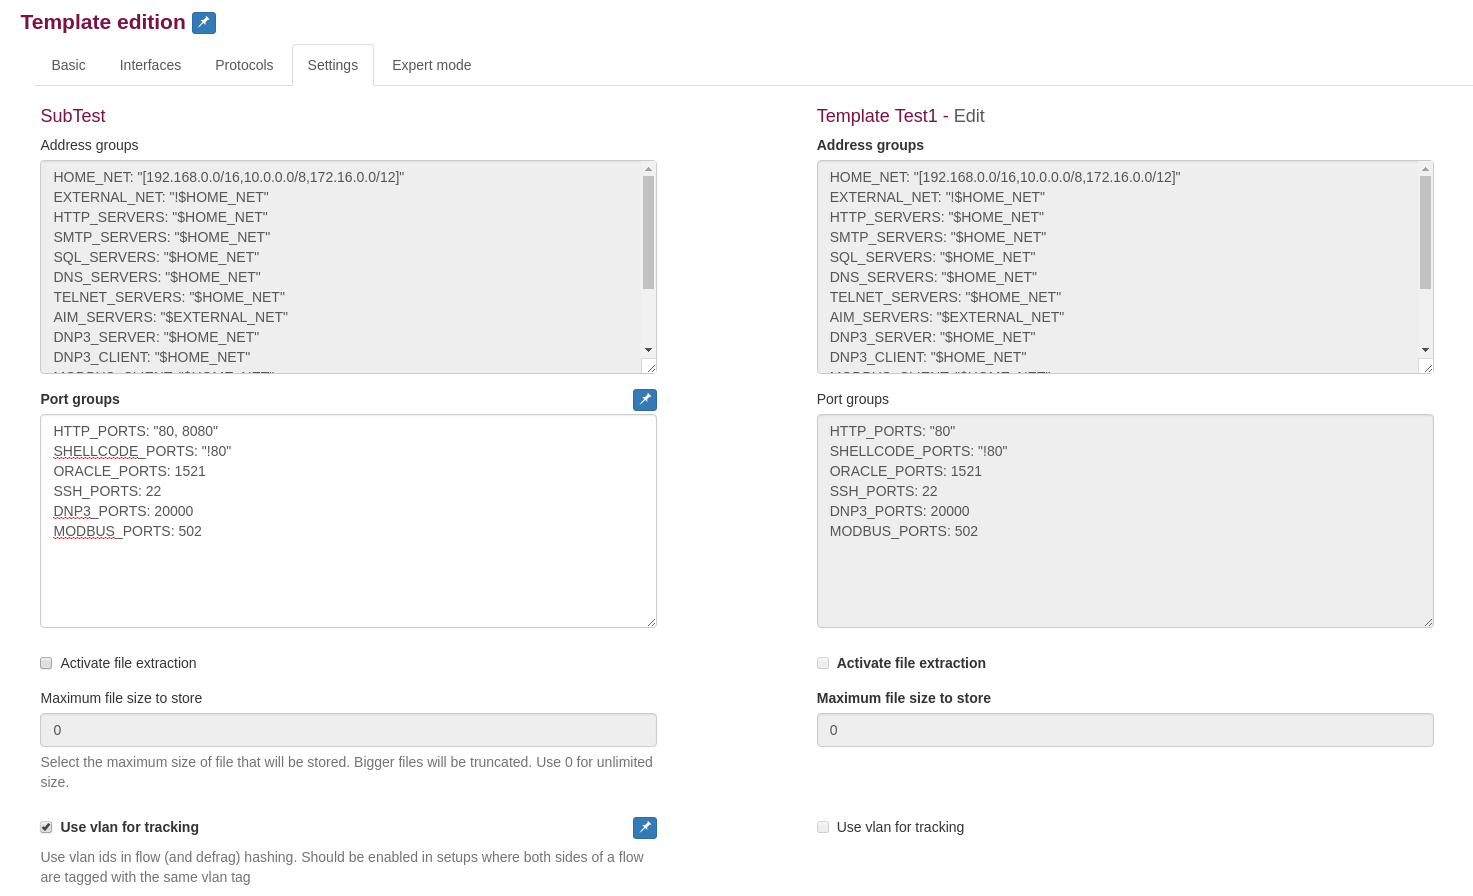Click scroll down arrow in SubTest Address groups
Screen dimensions: 1473x896
648,350
